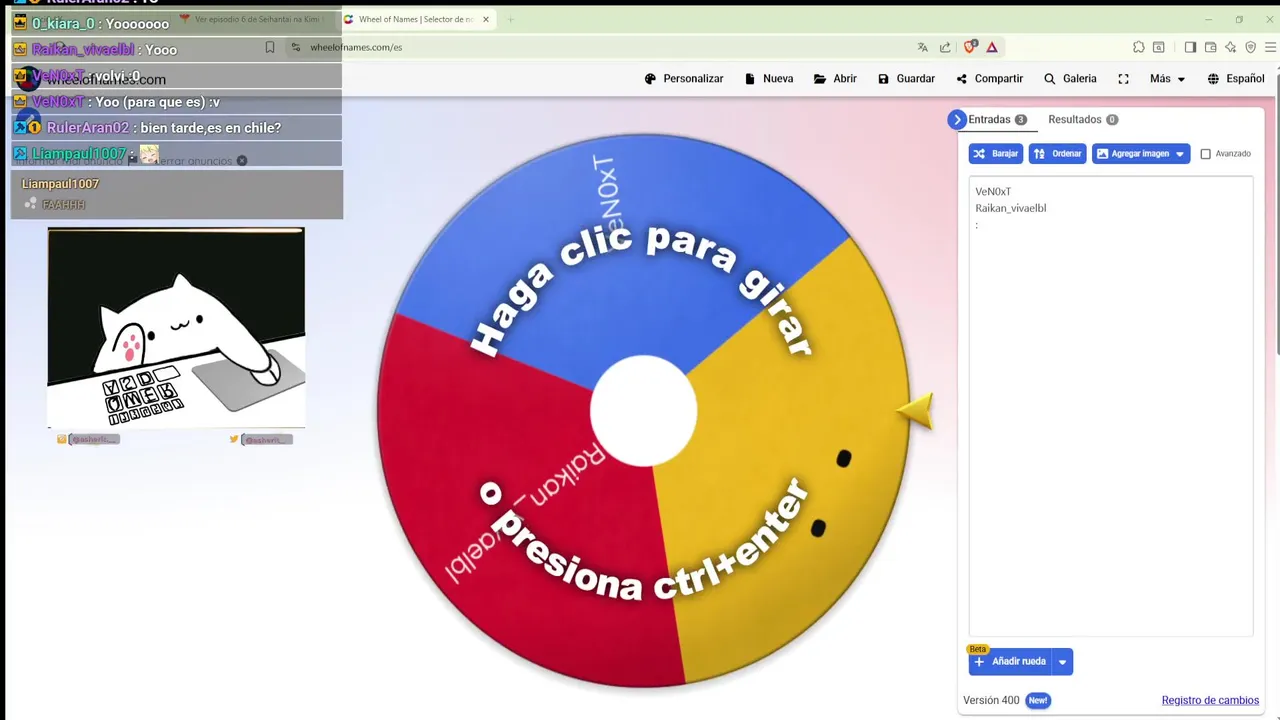1280x720 pixels.
Task: Enter fullscreen mode icon
Action: point(1123,79)
